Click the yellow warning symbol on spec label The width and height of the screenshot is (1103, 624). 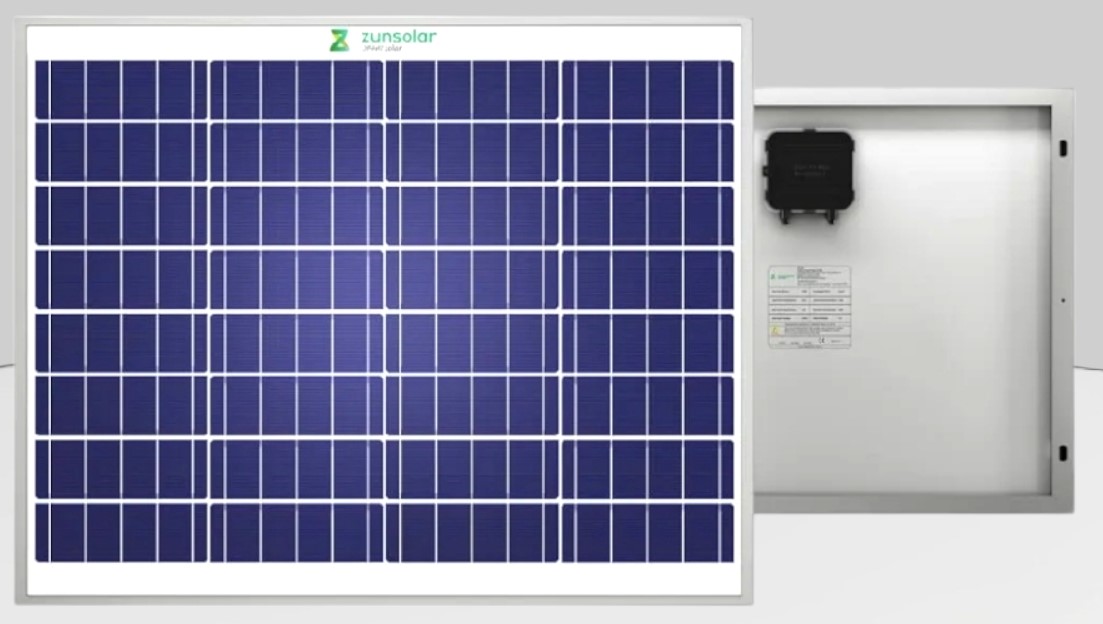click(776, 327)
